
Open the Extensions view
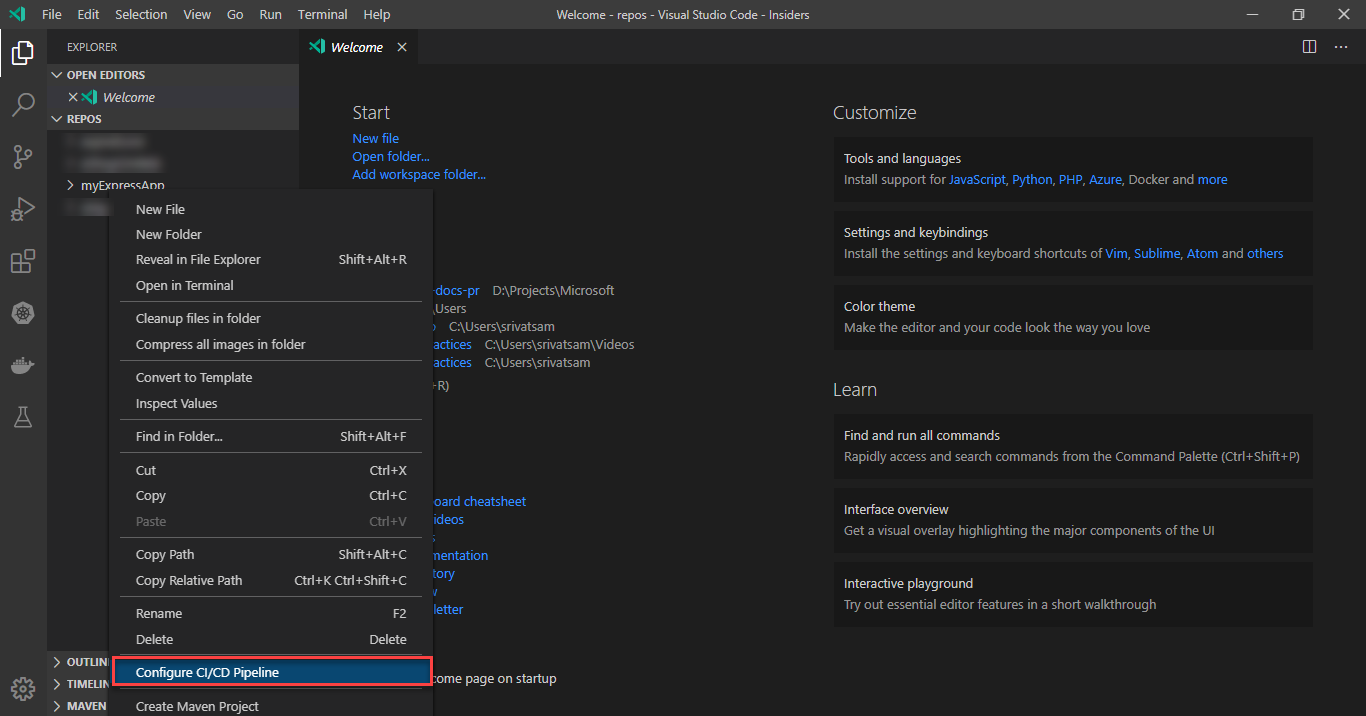(x=22, y=261)
